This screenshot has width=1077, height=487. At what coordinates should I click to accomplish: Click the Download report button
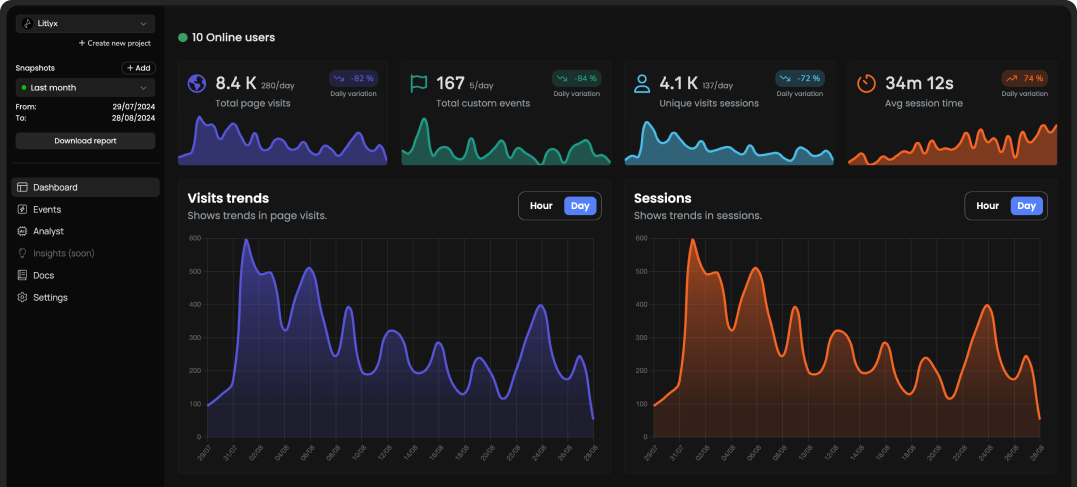click(85, 141)
